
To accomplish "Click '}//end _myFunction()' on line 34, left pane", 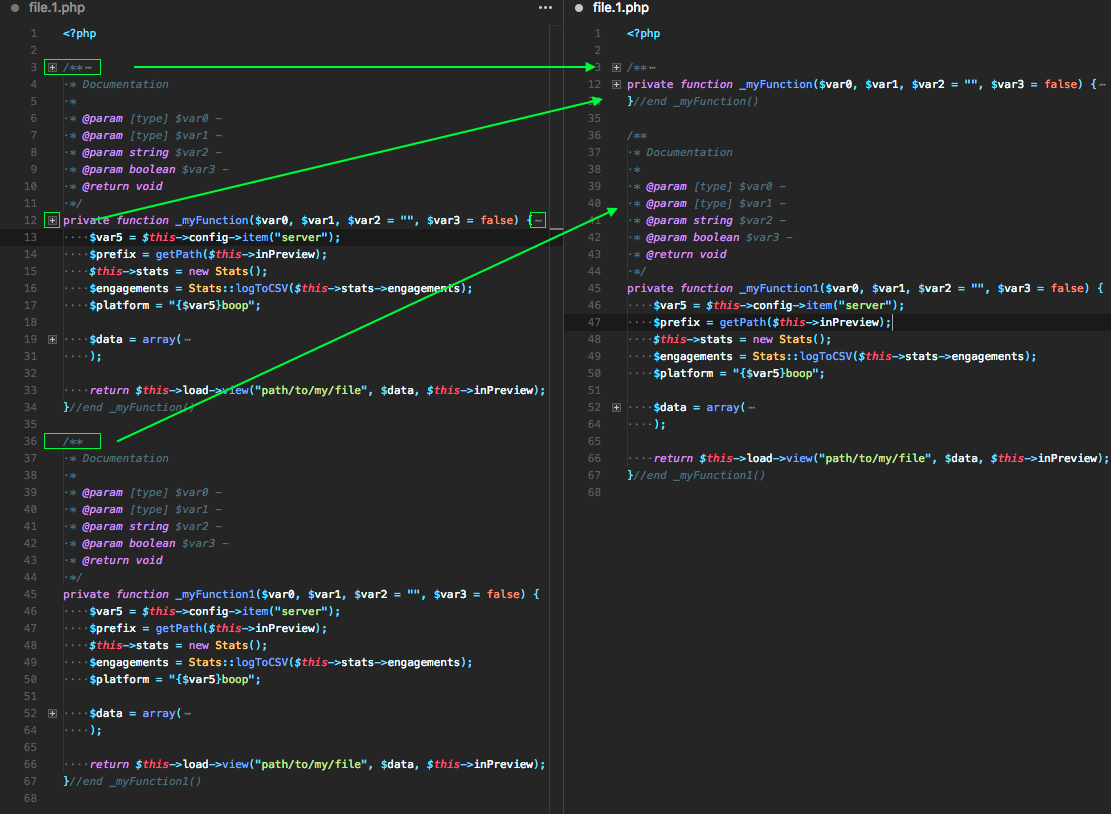I will click(x=129, y=407).
